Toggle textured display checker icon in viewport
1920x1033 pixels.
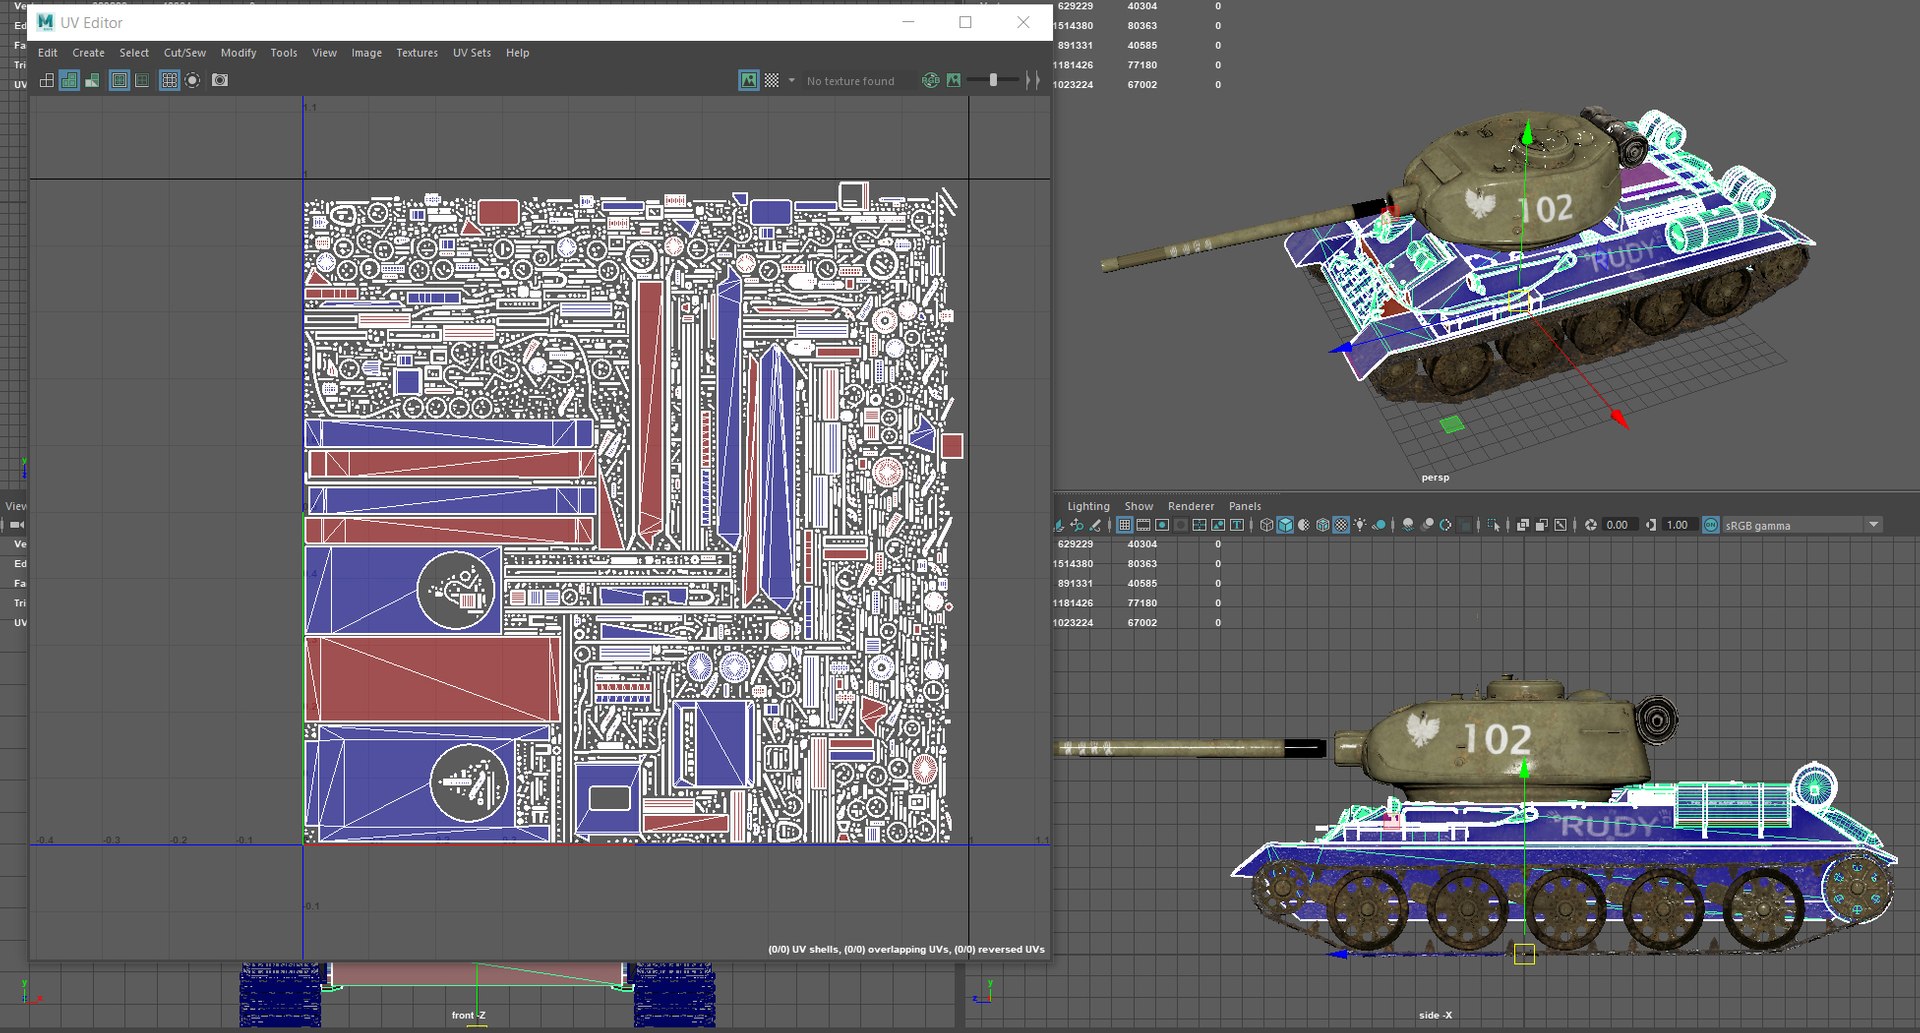pos(1341,525)
